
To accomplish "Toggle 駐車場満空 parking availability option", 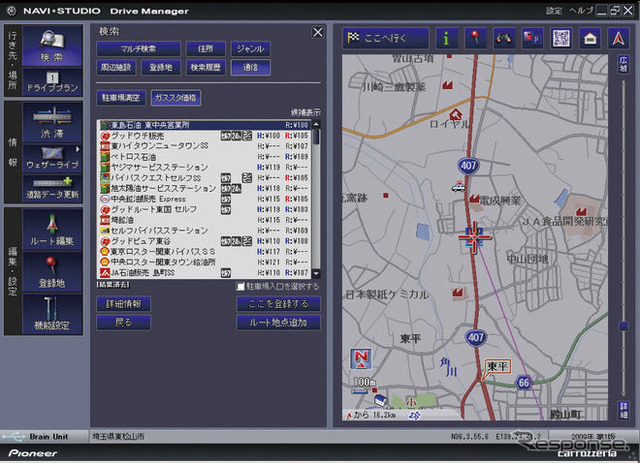I will point(121,98).
